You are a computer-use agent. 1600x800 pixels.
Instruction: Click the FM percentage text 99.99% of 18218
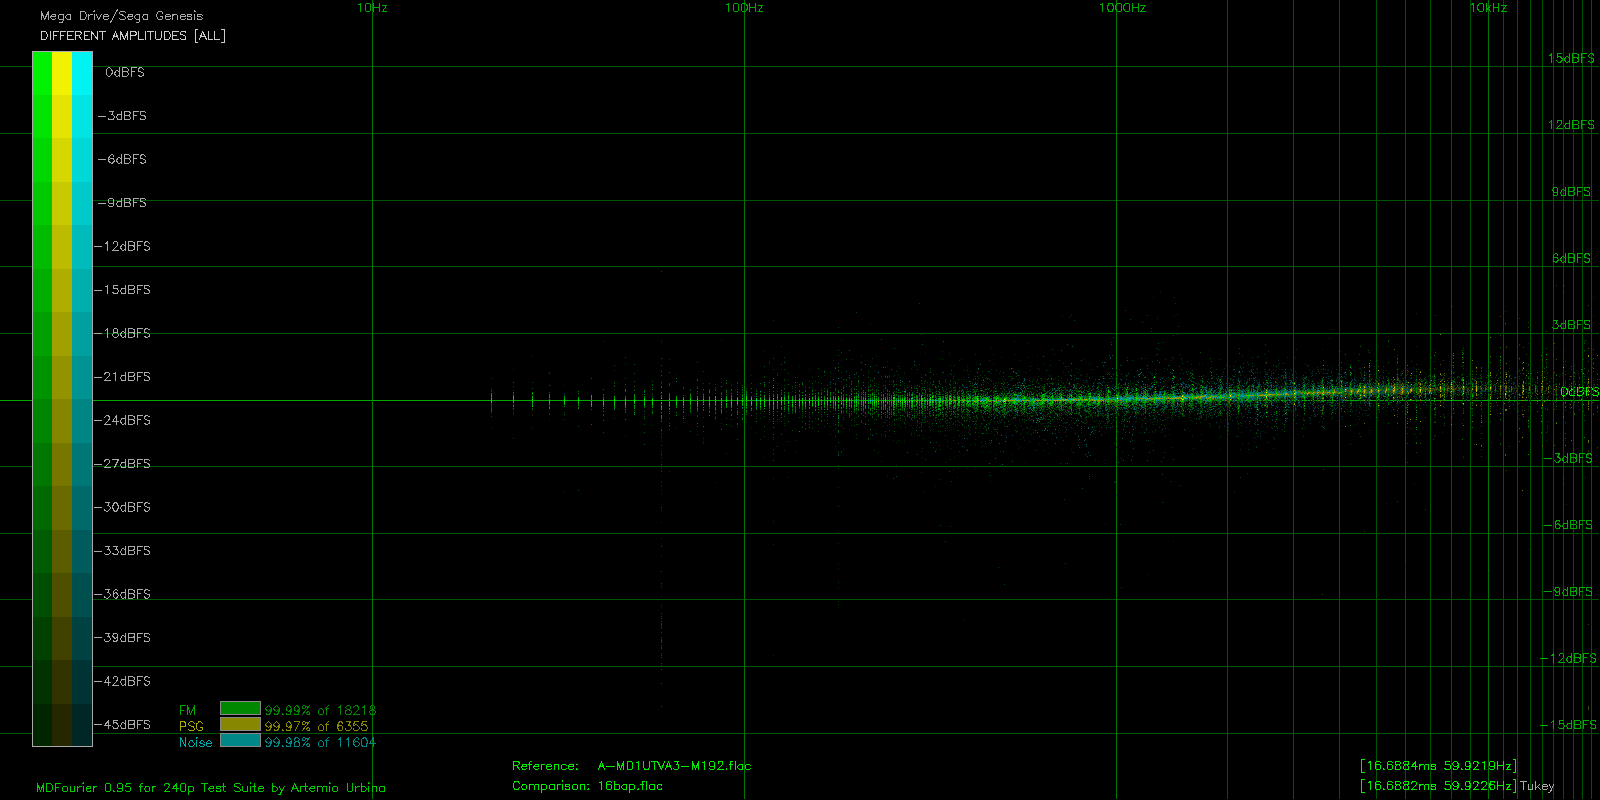[x=320, y=711]
